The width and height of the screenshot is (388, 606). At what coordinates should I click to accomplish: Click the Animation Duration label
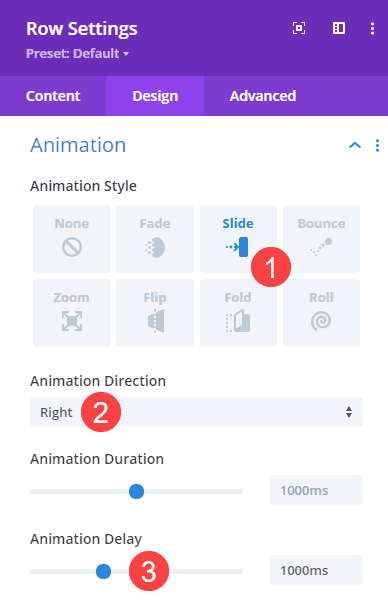pyautogui.click(x=97, y=459)
